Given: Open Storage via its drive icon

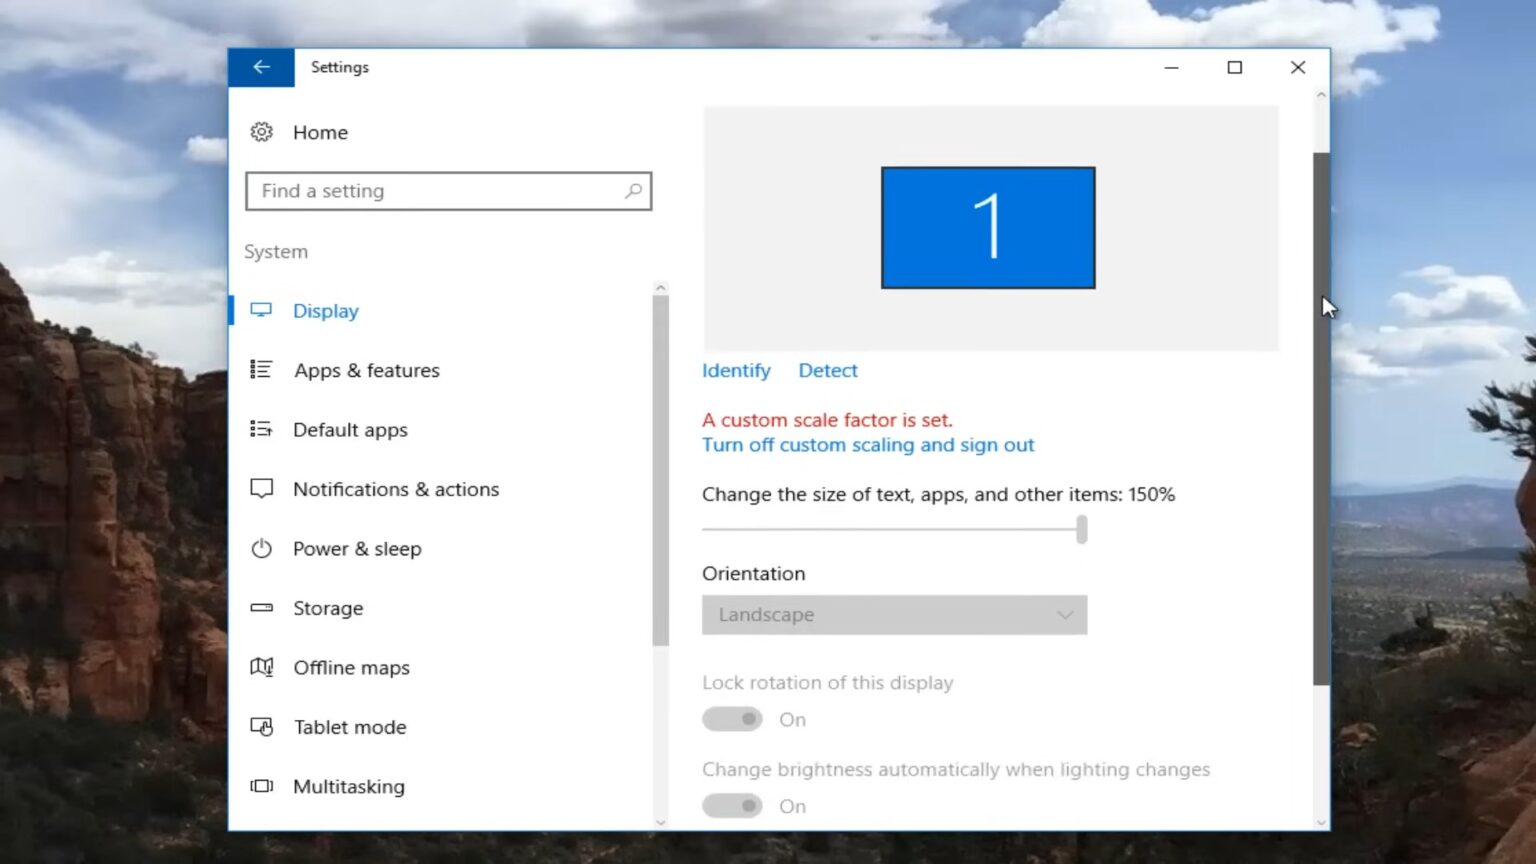Looking at the screenshot, I should 261,608.
